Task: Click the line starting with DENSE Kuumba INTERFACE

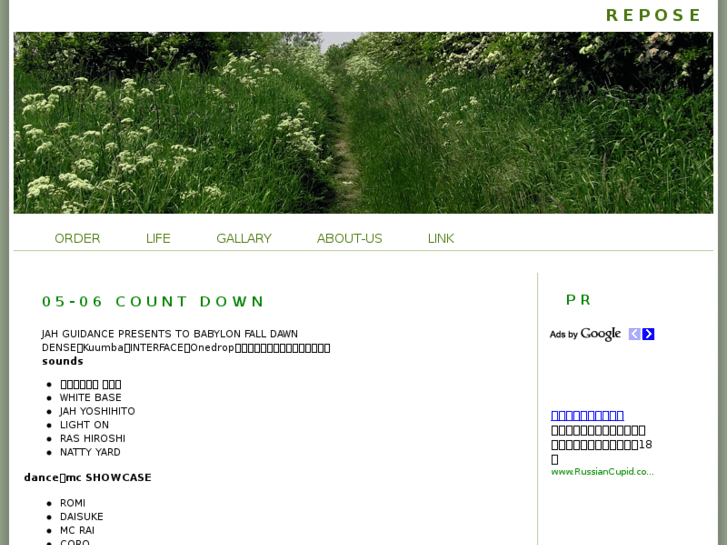Action: pos(186,348)
